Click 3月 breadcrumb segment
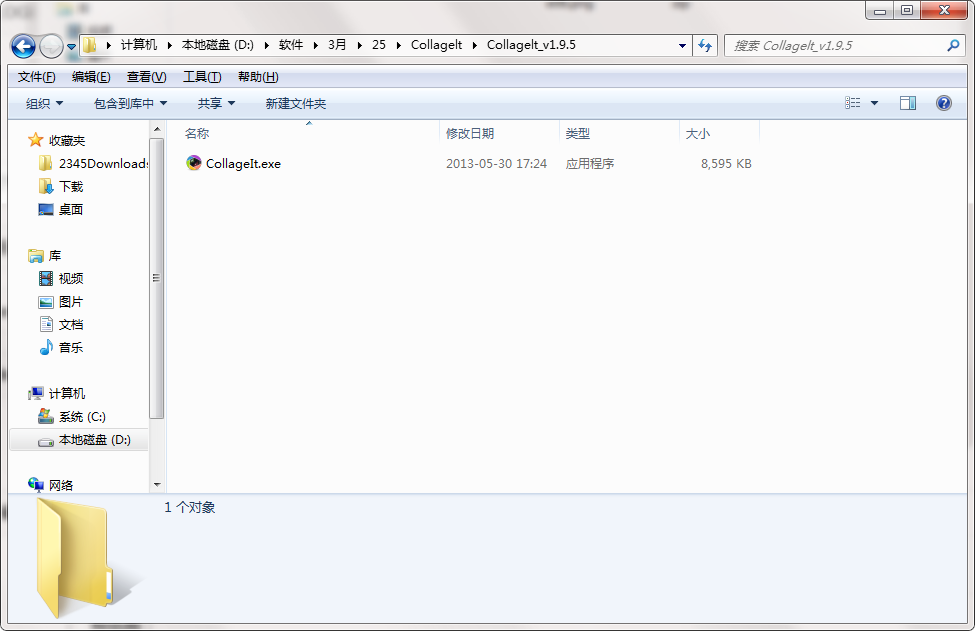 pyautogui.click(x=337, y=45)
